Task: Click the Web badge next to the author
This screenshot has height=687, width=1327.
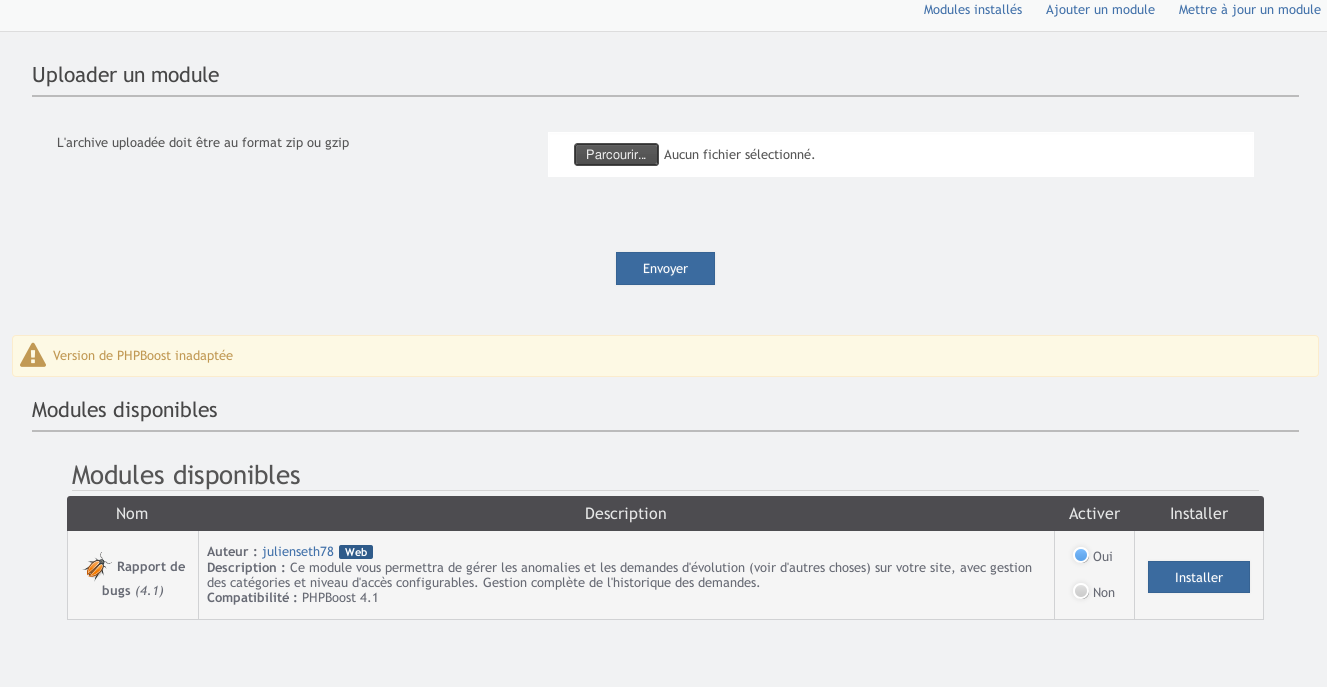Action: pyautogui.click(x=356, y=552)
